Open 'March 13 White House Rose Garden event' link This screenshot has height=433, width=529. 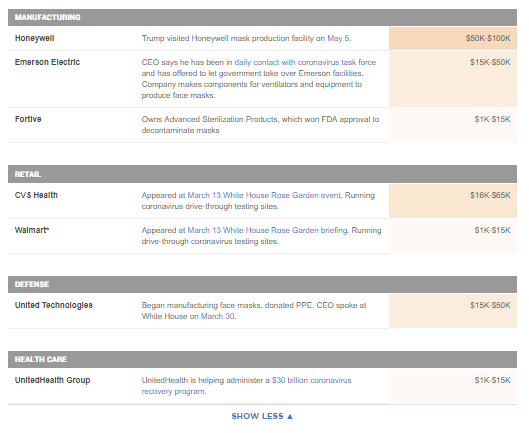tap(264, 195)
